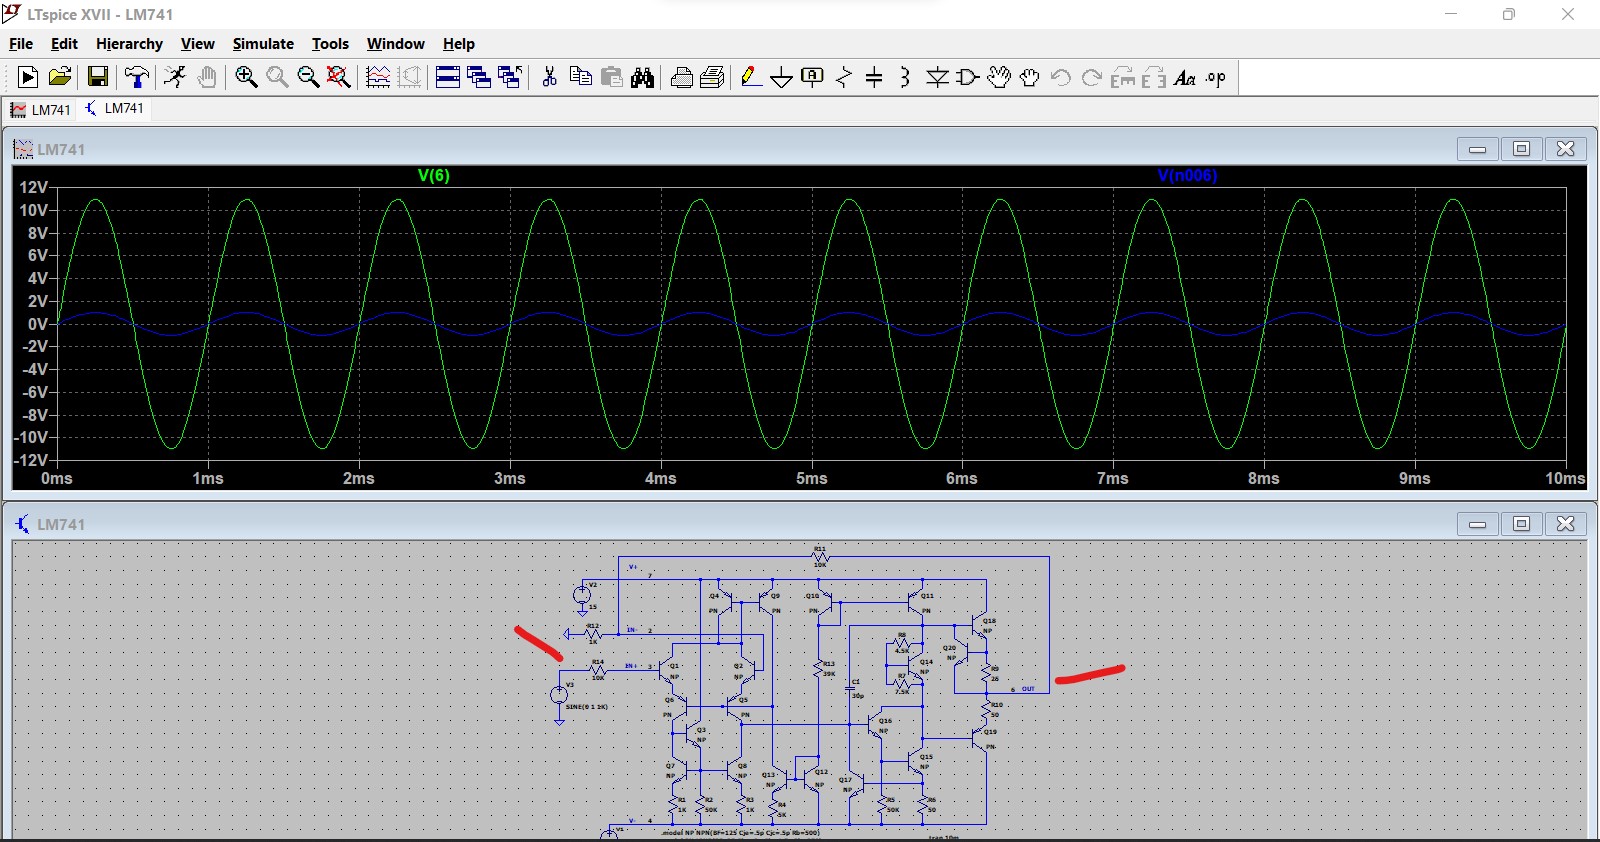Maximize the schematic LM741 subwindow
This screenshot has height=842, width=1600.
(x=1521, y=524)
